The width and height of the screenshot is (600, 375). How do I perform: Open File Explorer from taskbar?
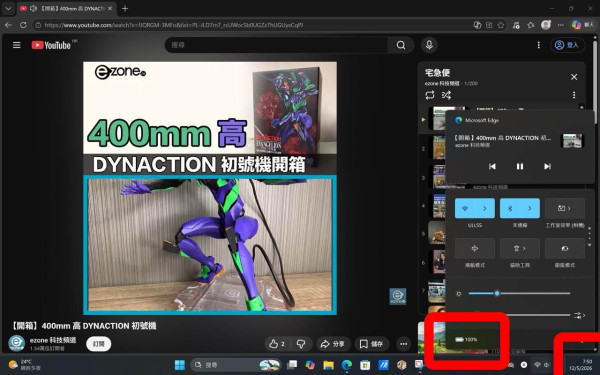click(328, 365)
